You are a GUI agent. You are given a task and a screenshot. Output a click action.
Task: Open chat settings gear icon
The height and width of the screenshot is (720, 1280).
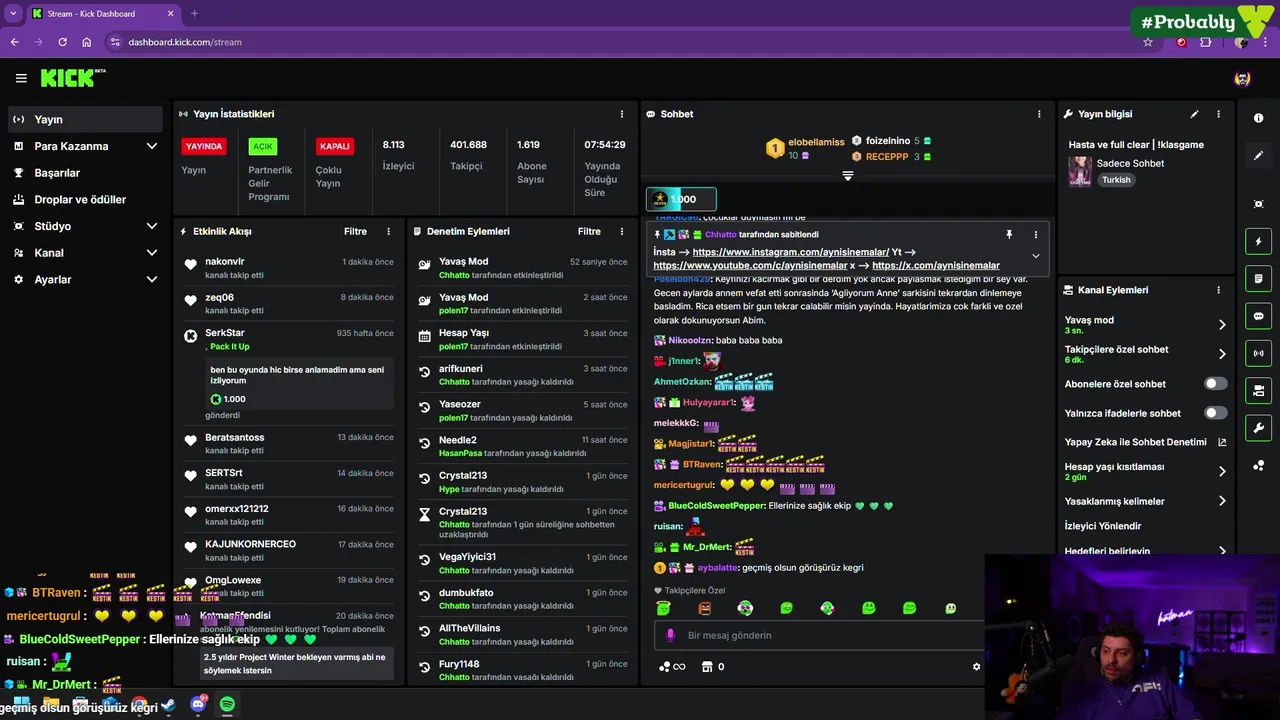[977, 667]
